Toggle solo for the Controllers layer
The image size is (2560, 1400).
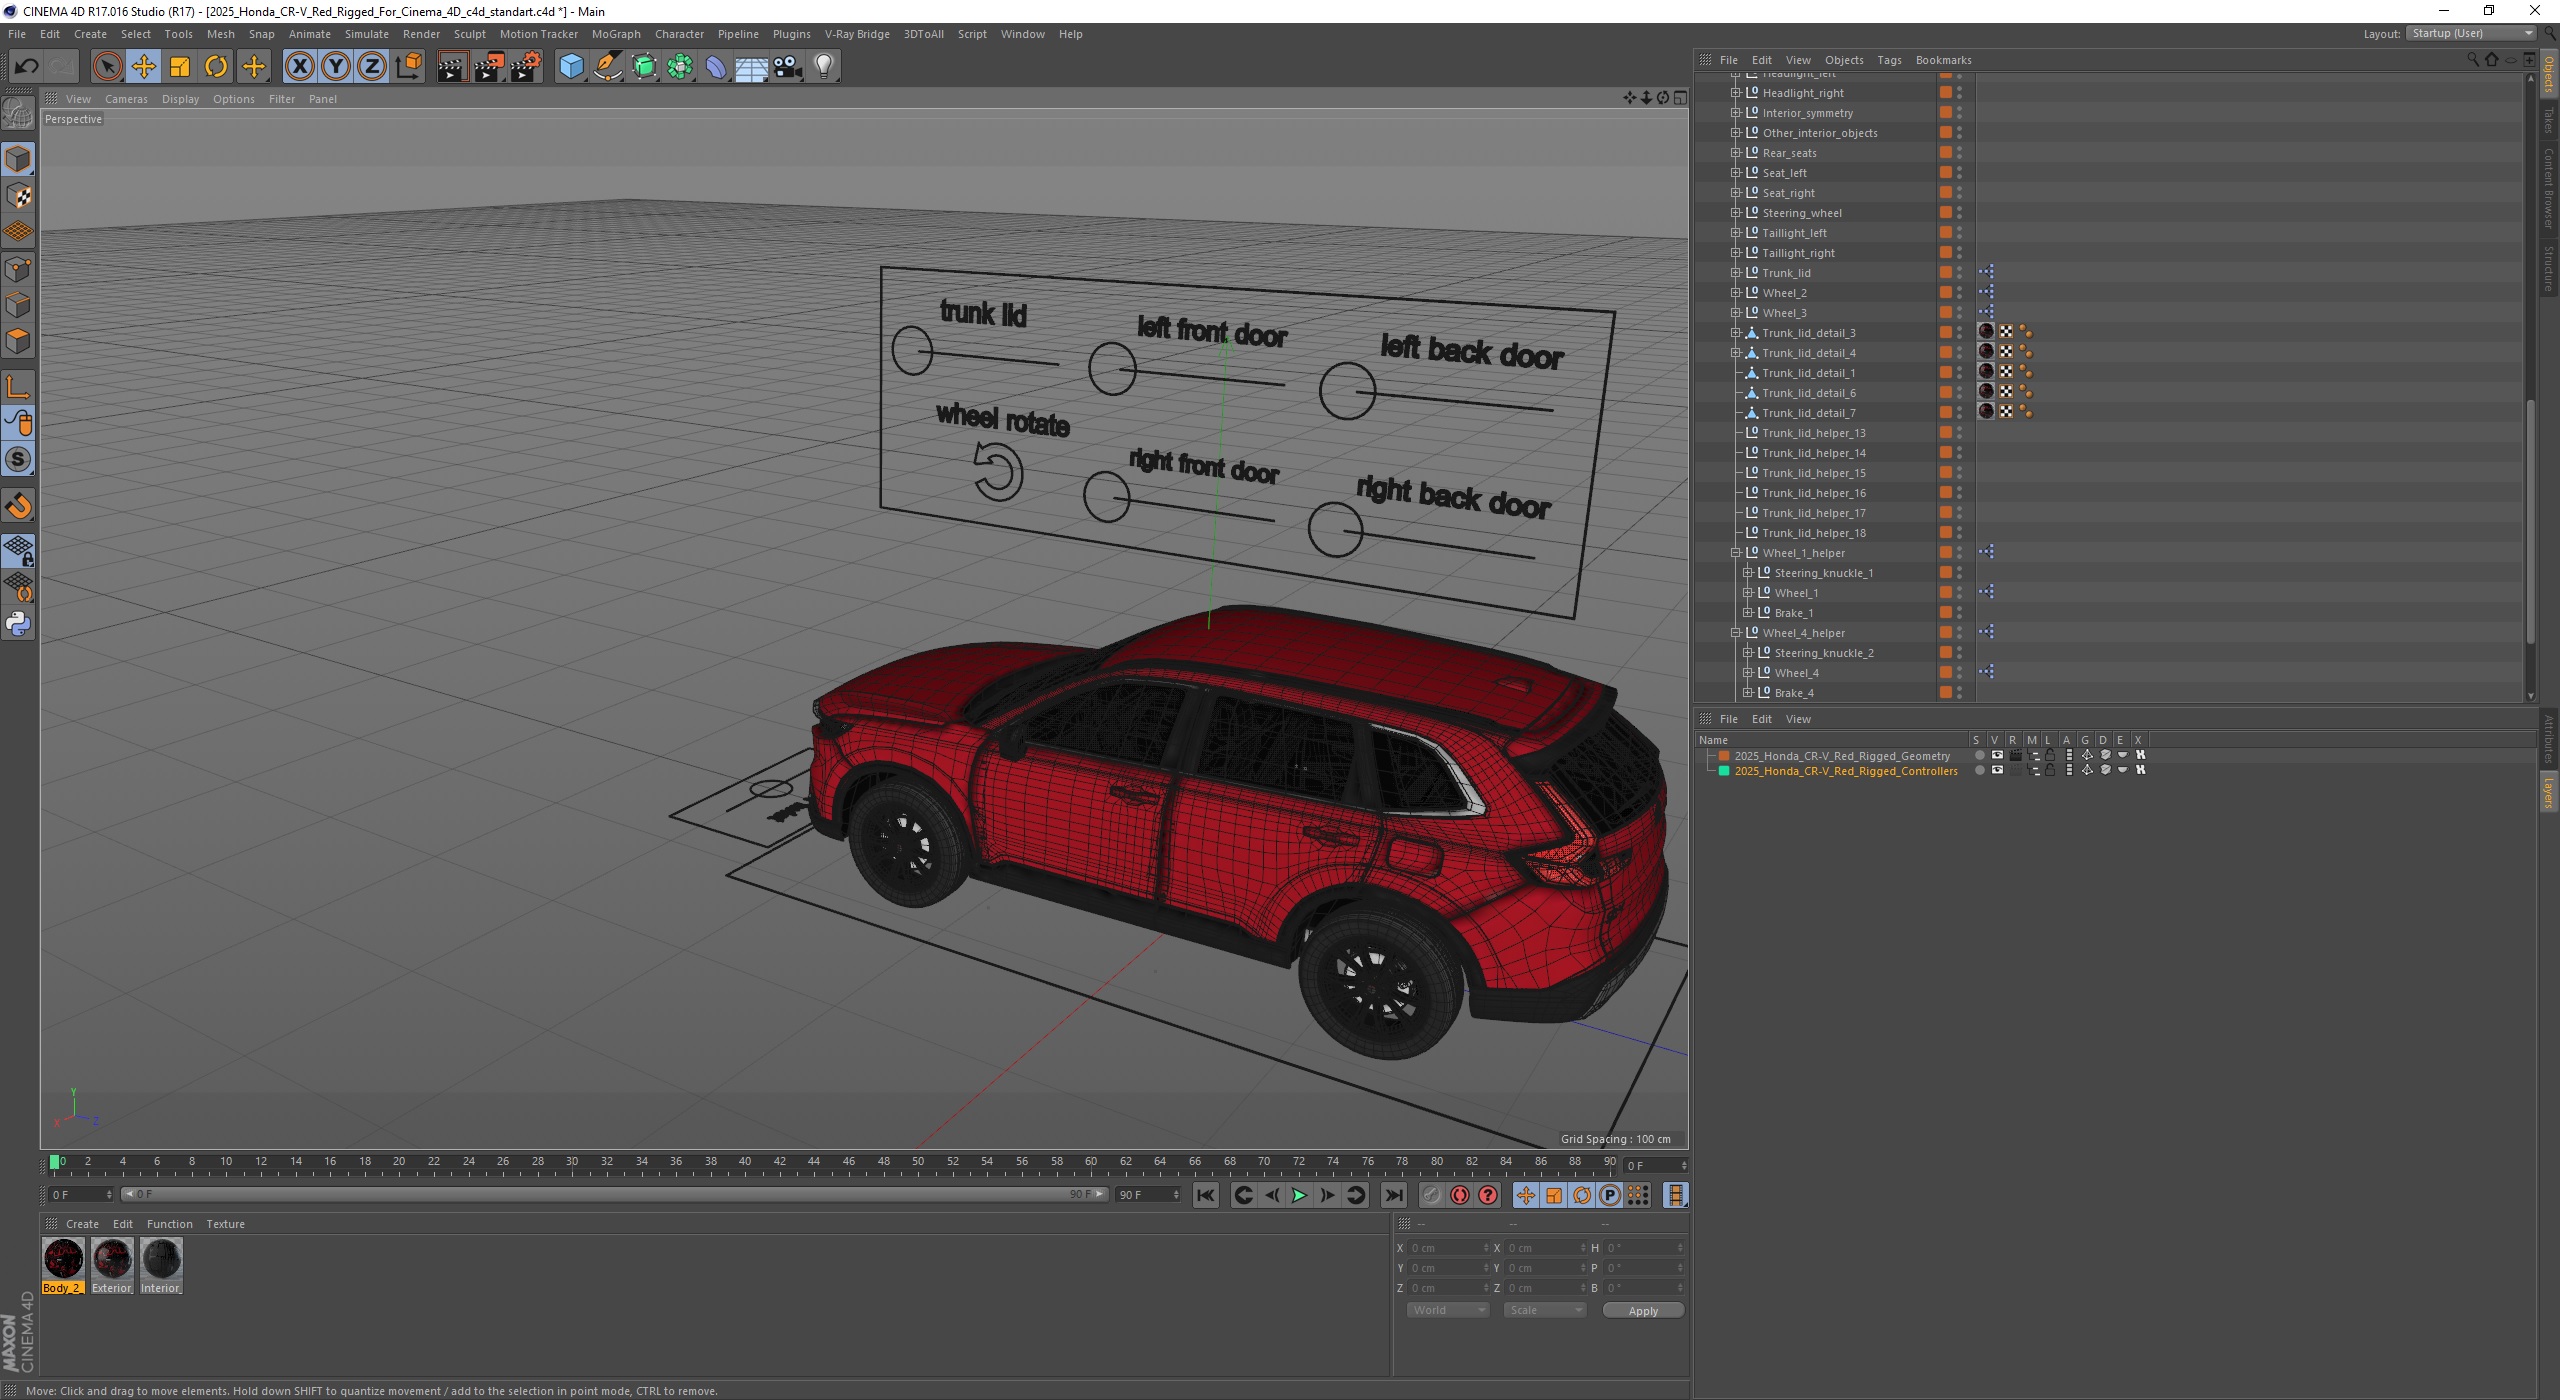tap(1979, 771)
